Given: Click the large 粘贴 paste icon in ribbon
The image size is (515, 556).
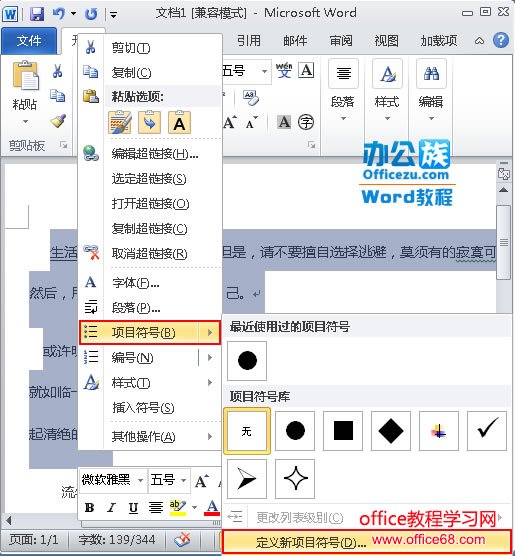Looking at the screenshot, I should (x=25, y=75).
